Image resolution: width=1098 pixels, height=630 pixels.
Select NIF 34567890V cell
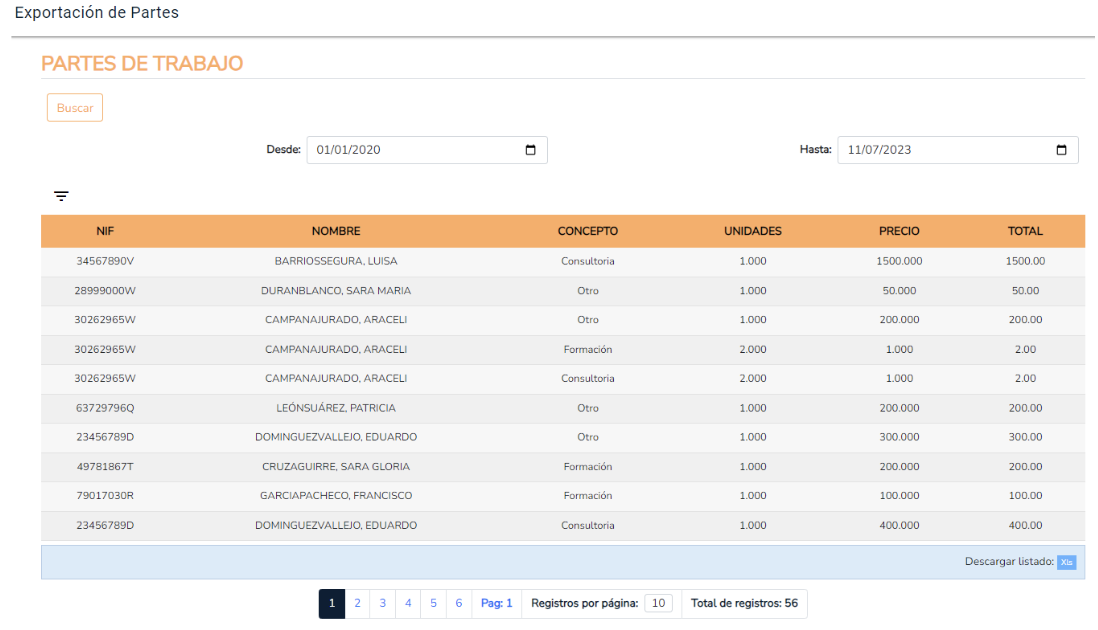point(105,261)
